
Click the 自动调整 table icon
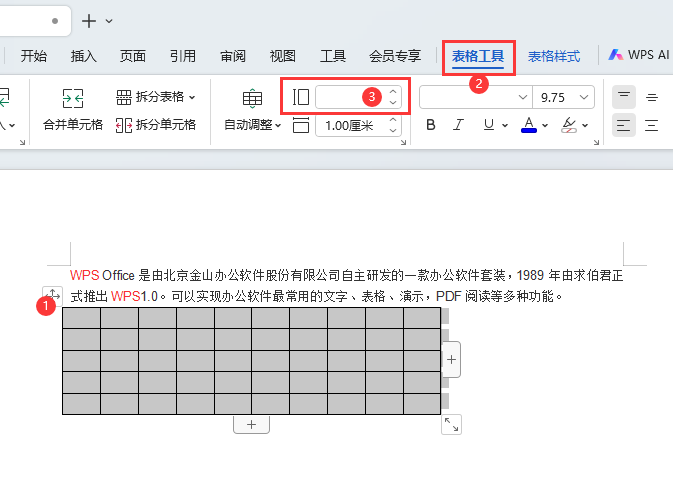click(252, 98)
